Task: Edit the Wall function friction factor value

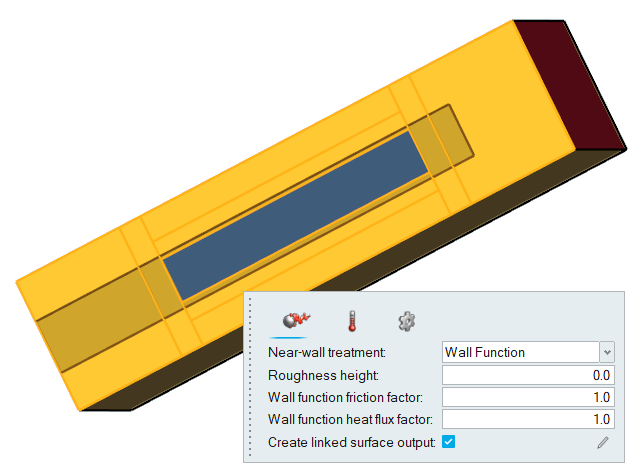Action: point(528,397)
